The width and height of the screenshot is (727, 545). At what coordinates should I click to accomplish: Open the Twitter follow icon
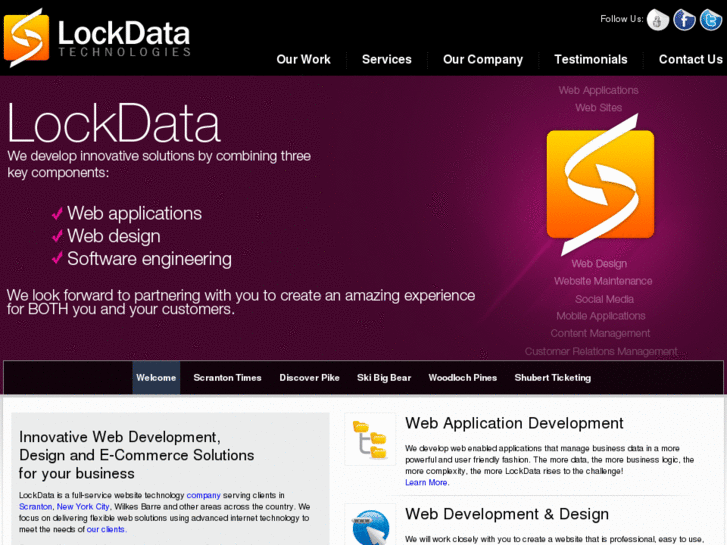[x=711, y=20]
